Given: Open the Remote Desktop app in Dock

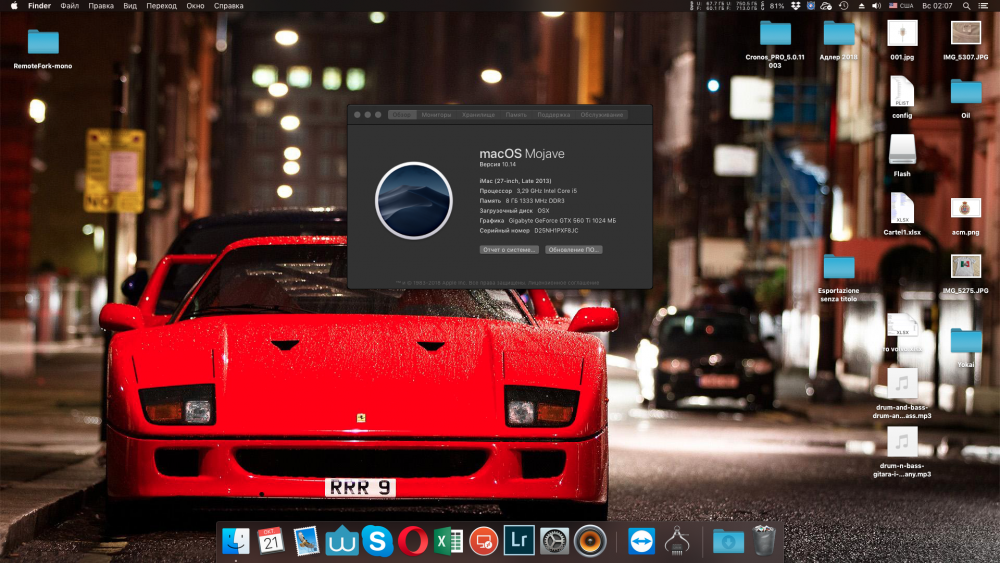Looking at the screenshot, I should tap(484, 541).
